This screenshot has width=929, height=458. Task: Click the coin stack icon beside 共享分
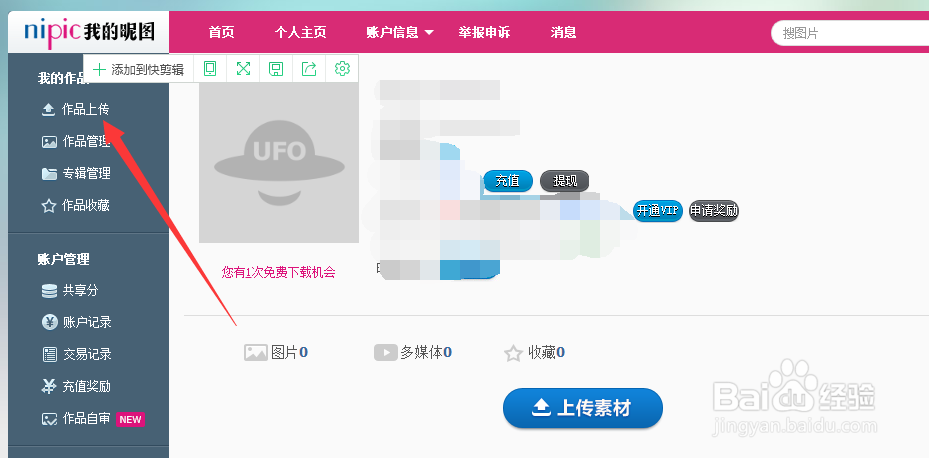(48, 291)
